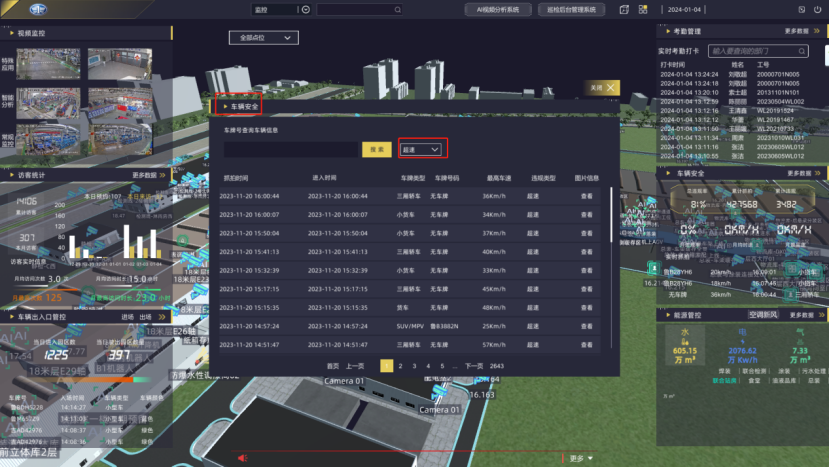Click the red speaker icon on bottom bar
830x467 pixels.
[x=241, y=458]
